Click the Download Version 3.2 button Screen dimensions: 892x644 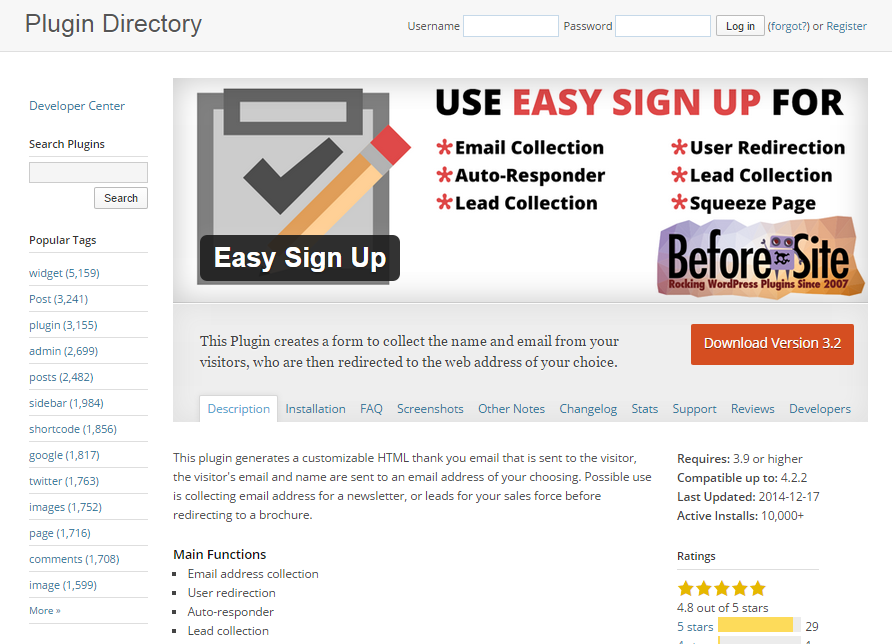772,344
